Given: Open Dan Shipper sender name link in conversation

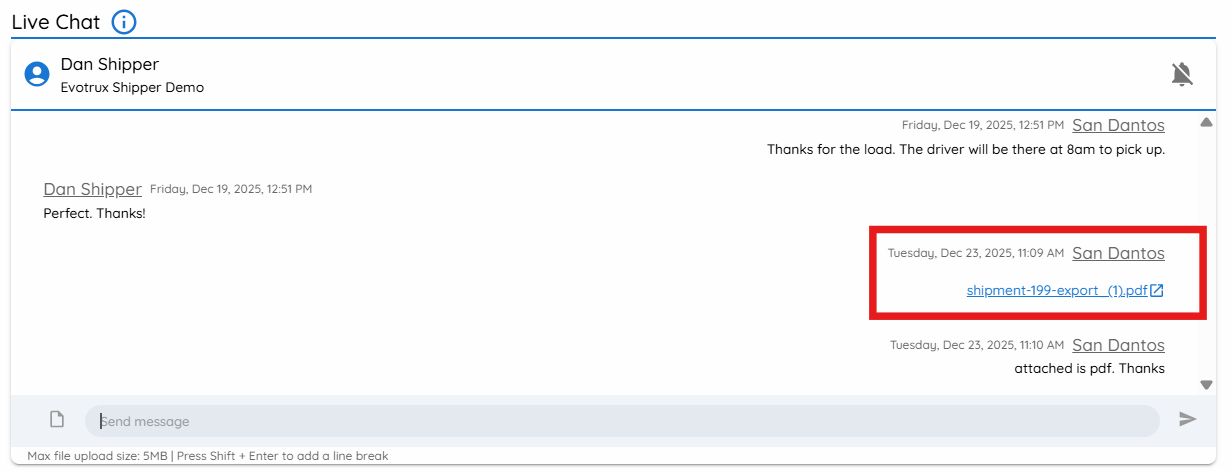Looking at the screenshot, I should tap(92, 189).
